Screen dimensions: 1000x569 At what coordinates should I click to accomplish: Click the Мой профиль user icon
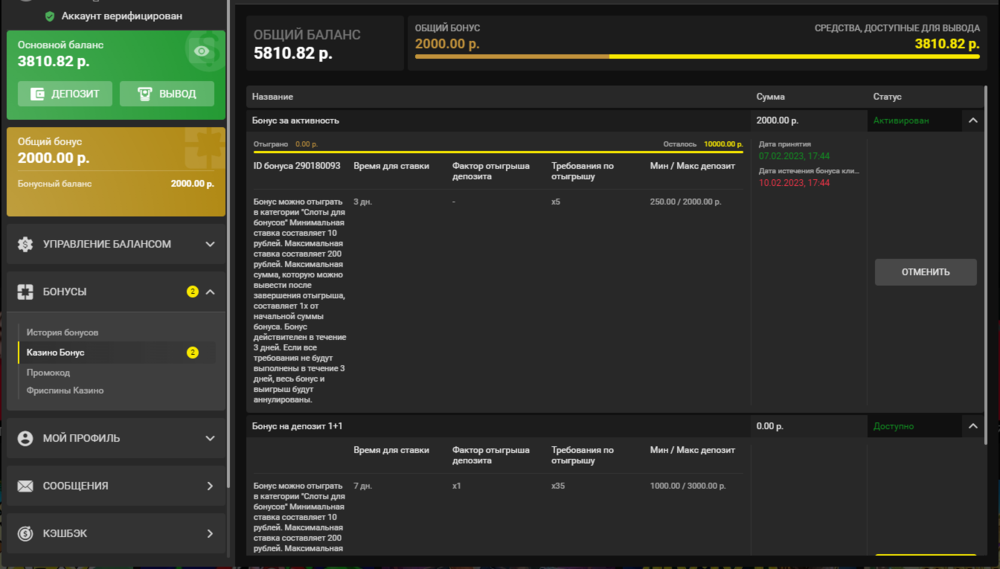pos(25,438)
